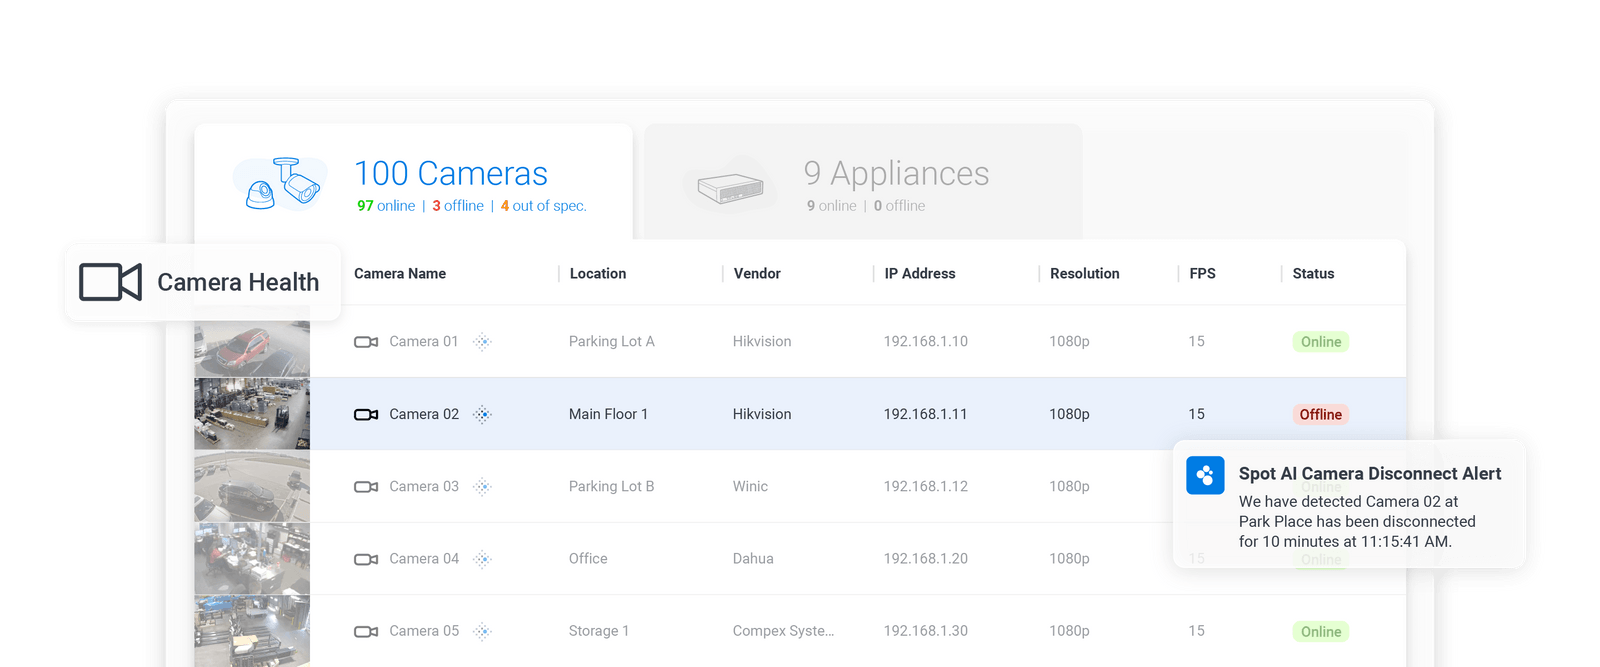1600x667 pixels.
Task: Sort table by the Status column
Action: [1313, 274]
